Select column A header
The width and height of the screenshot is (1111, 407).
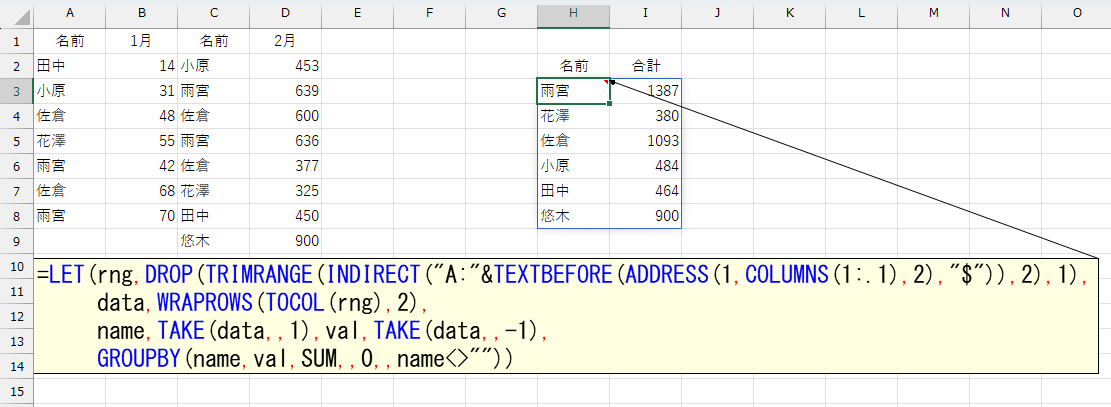tap(69, 12)
